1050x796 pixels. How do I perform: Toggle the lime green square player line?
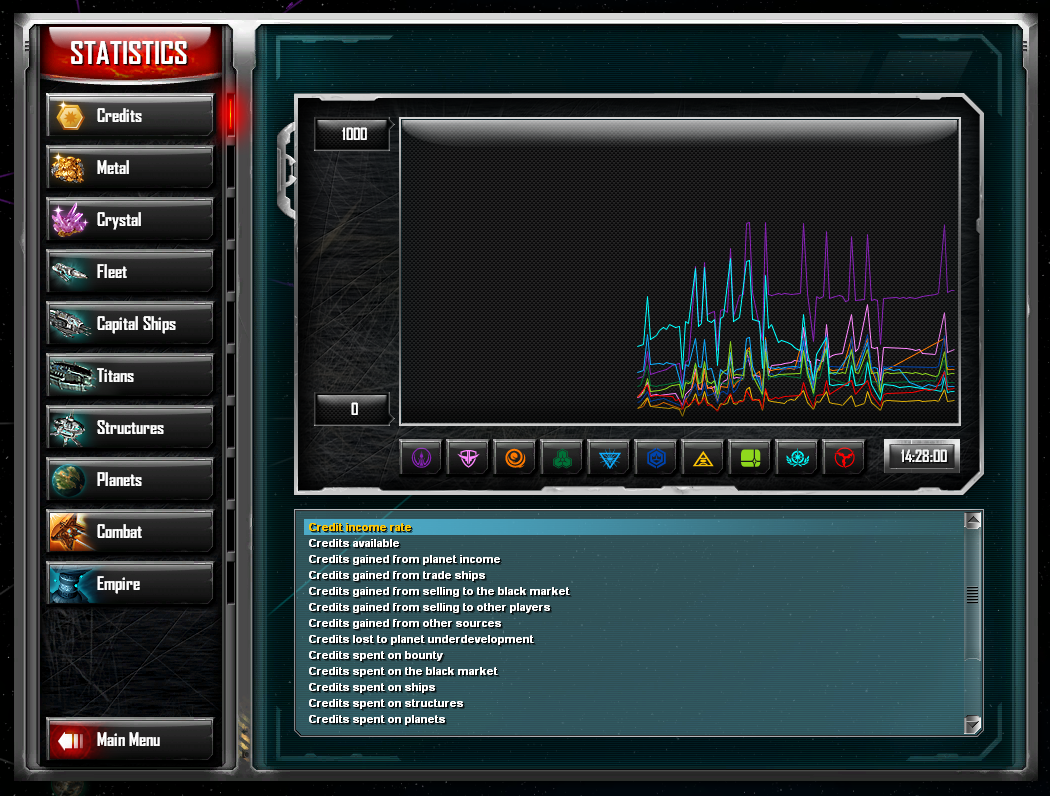click(x=750, y=458)
